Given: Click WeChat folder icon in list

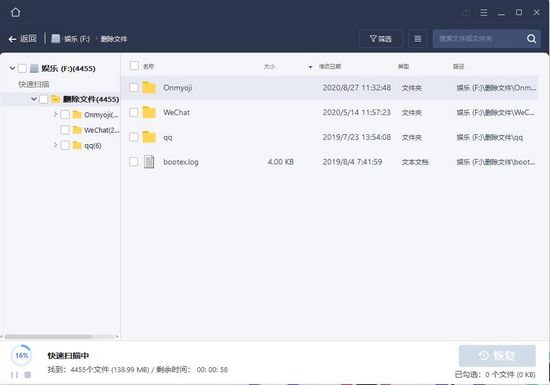Looking at the screenshot, I should click(149, 112).
